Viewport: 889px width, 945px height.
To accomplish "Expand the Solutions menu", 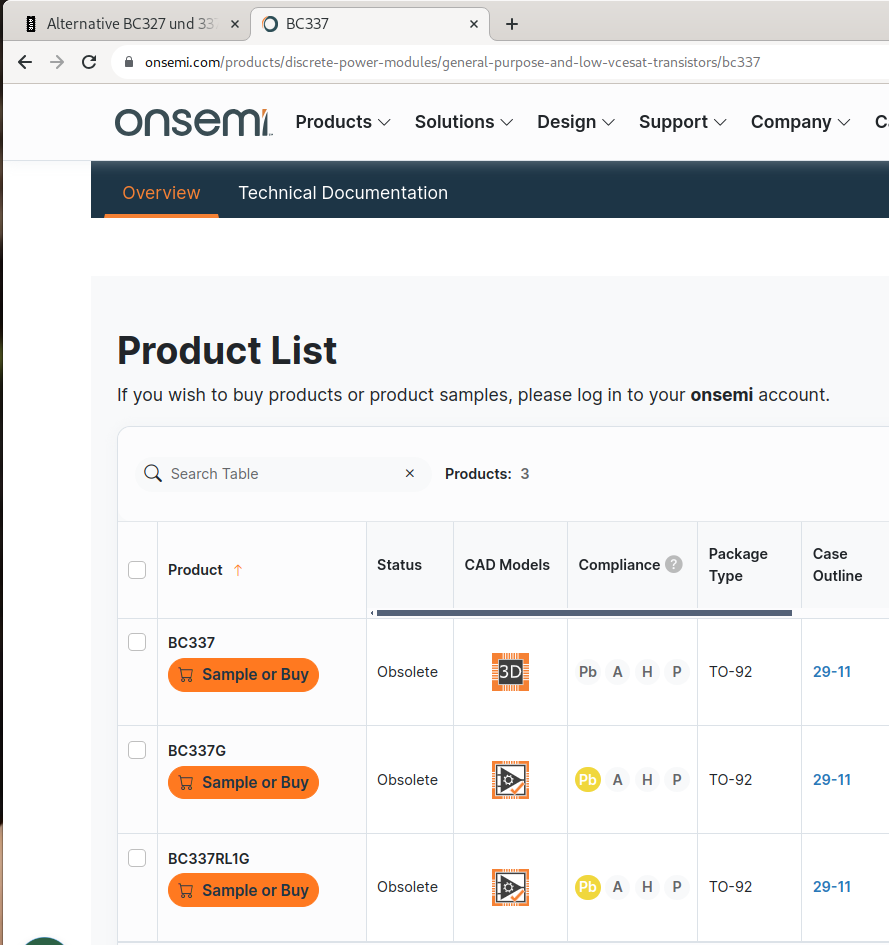I will 463,122.
